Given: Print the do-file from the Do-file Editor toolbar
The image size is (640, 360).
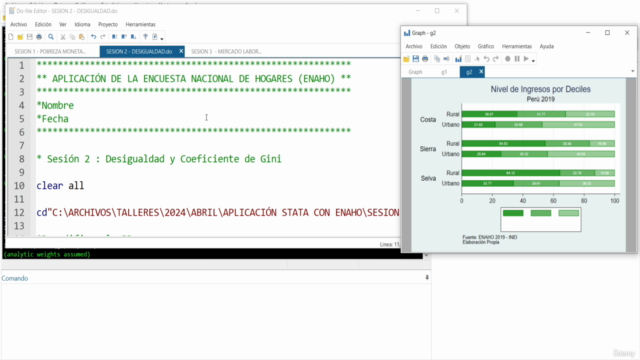Looking at the screenshot, I should (39, 37).
